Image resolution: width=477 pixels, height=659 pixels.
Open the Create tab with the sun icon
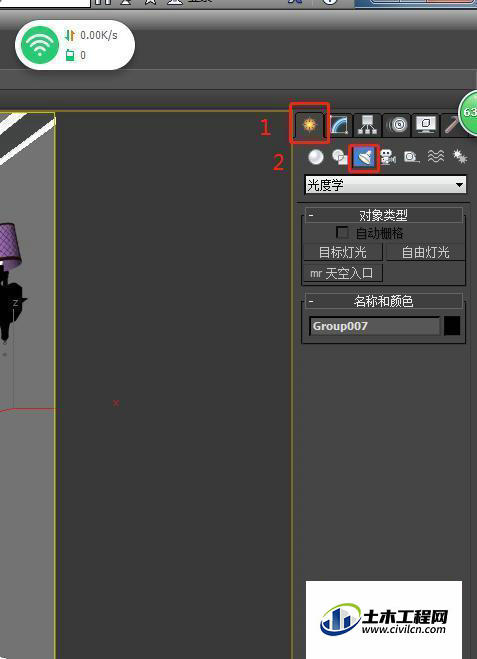[x=310, y=125]
